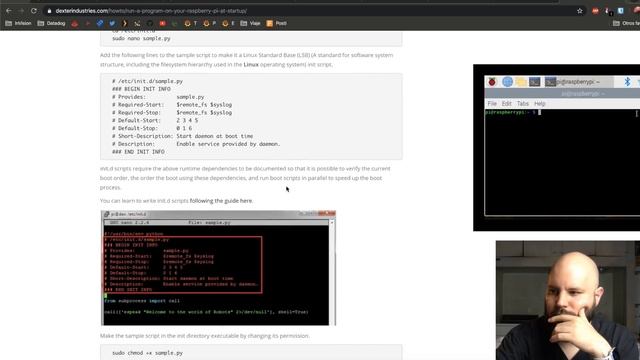
Task: Open the red ABP extension icon
Action: pyautogui.click(x=595, y=11)
